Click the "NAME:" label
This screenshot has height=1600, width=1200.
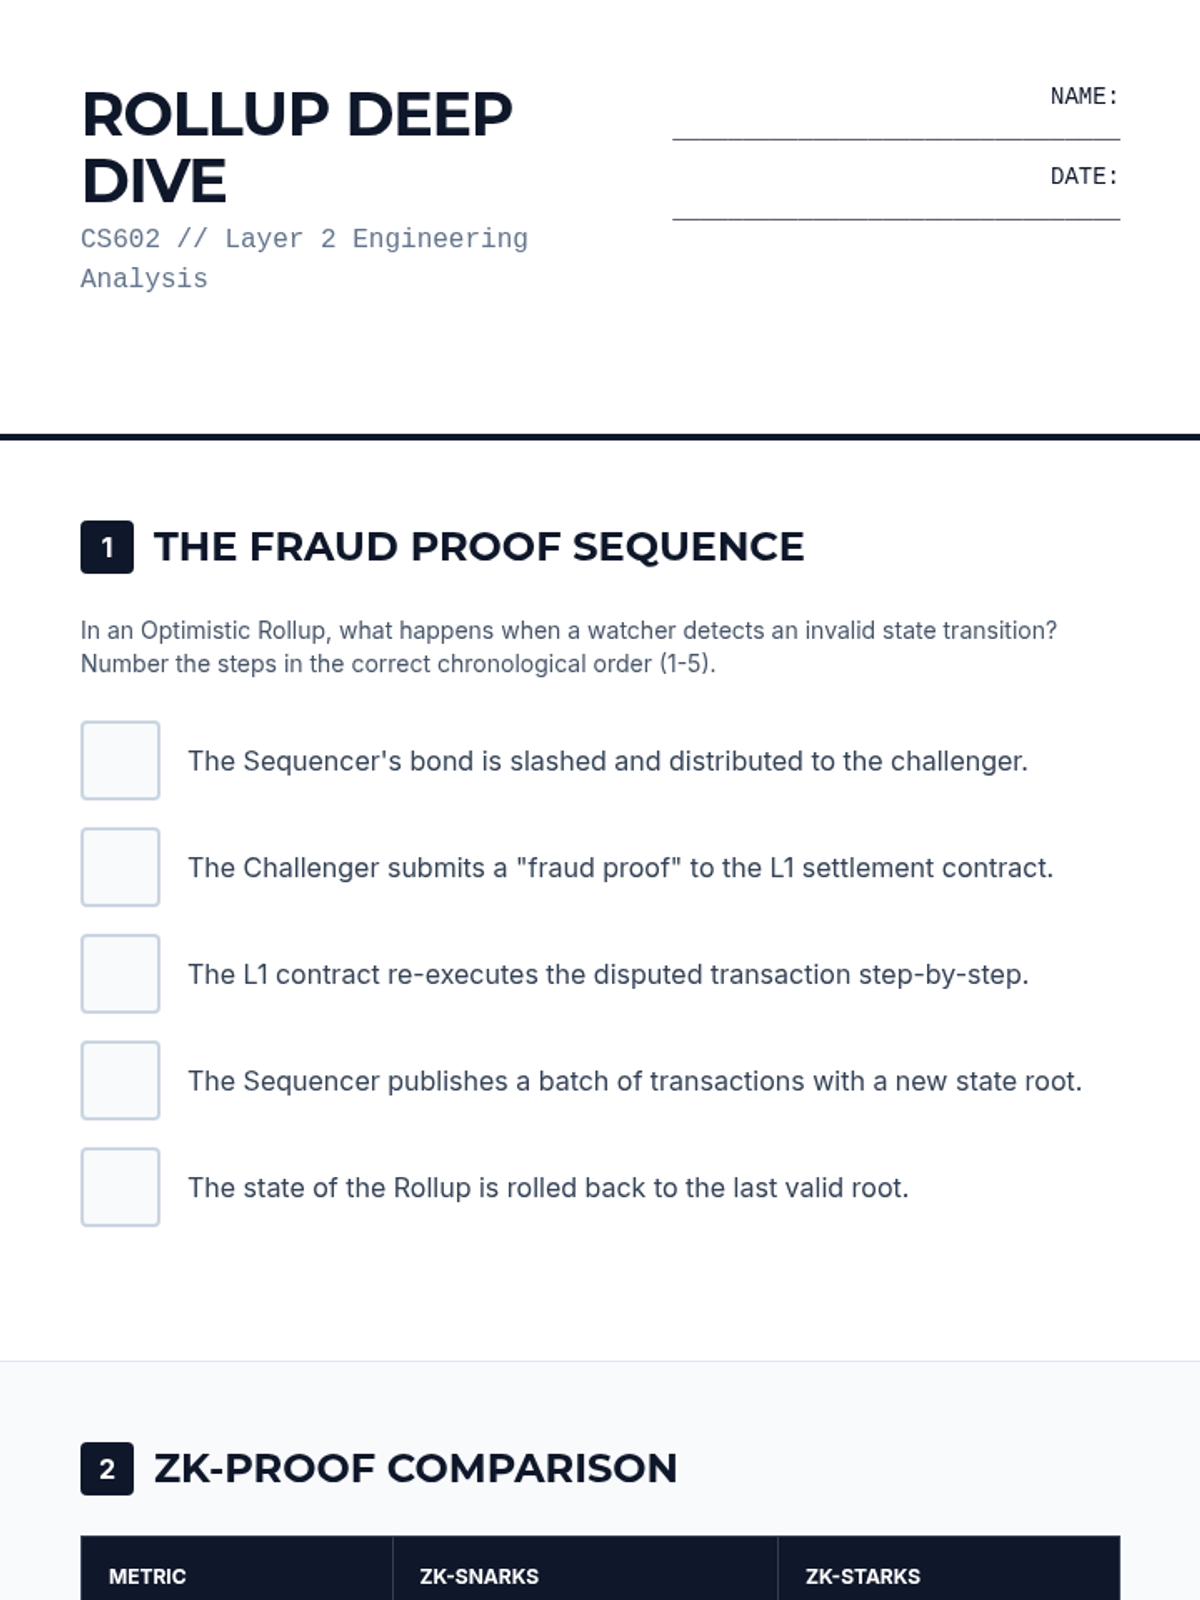[1084, 97]
